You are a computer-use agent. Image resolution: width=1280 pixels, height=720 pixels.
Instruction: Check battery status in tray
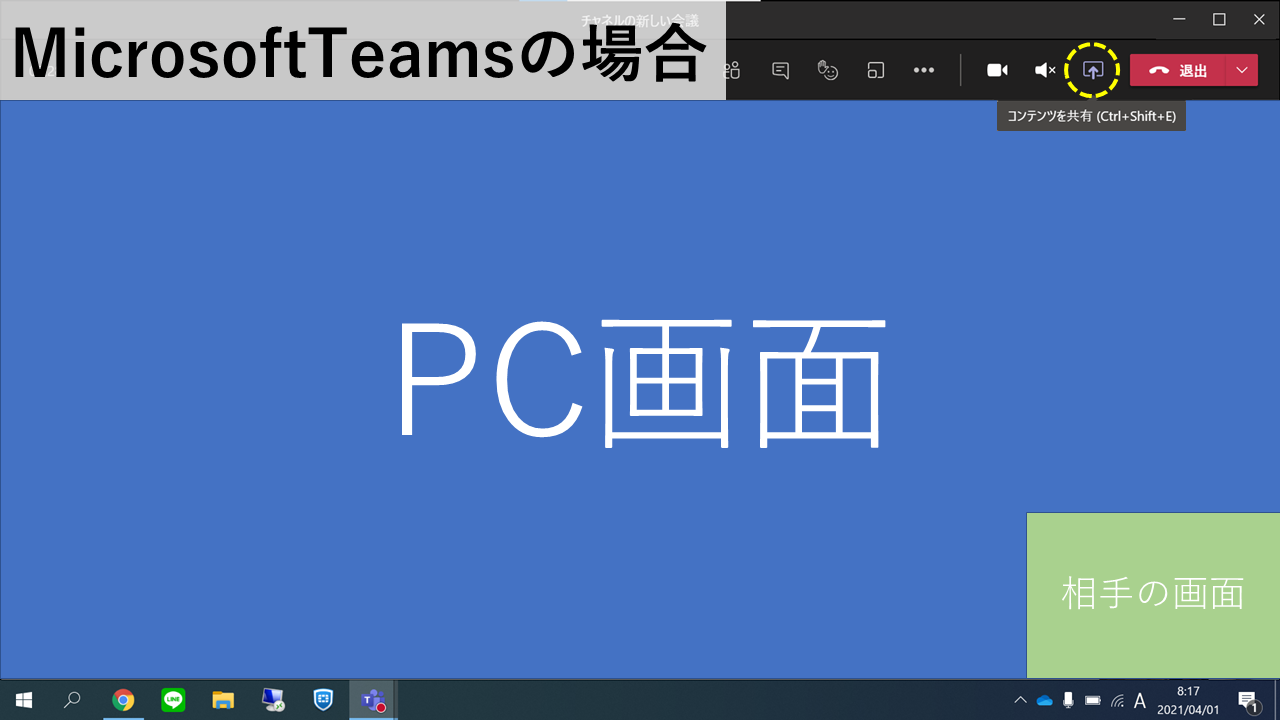(x=1092, y=700)
